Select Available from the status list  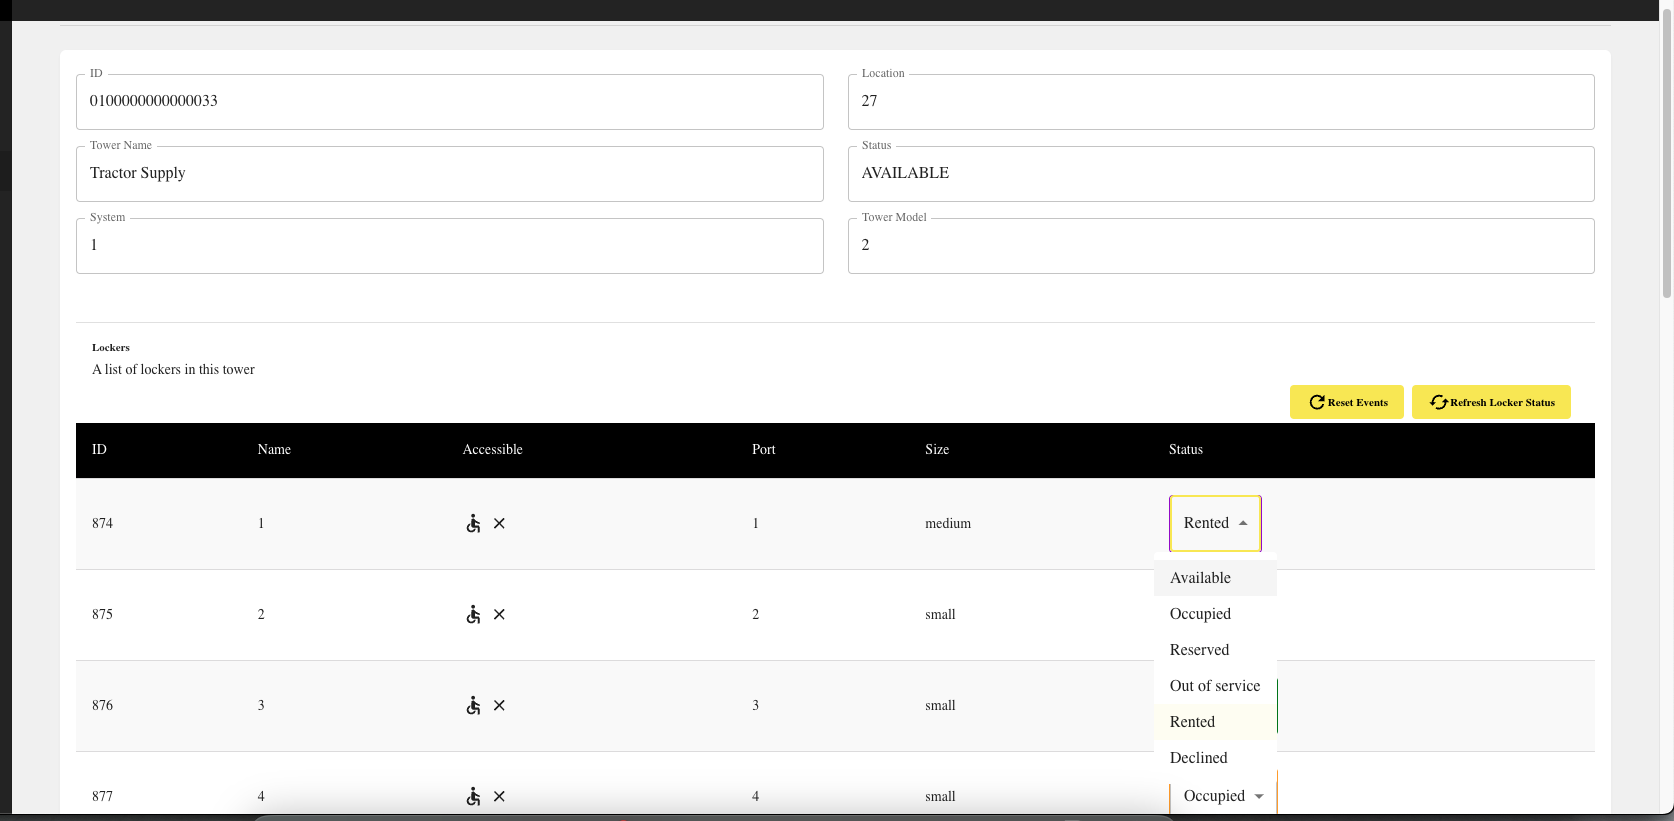point(1200,578)
